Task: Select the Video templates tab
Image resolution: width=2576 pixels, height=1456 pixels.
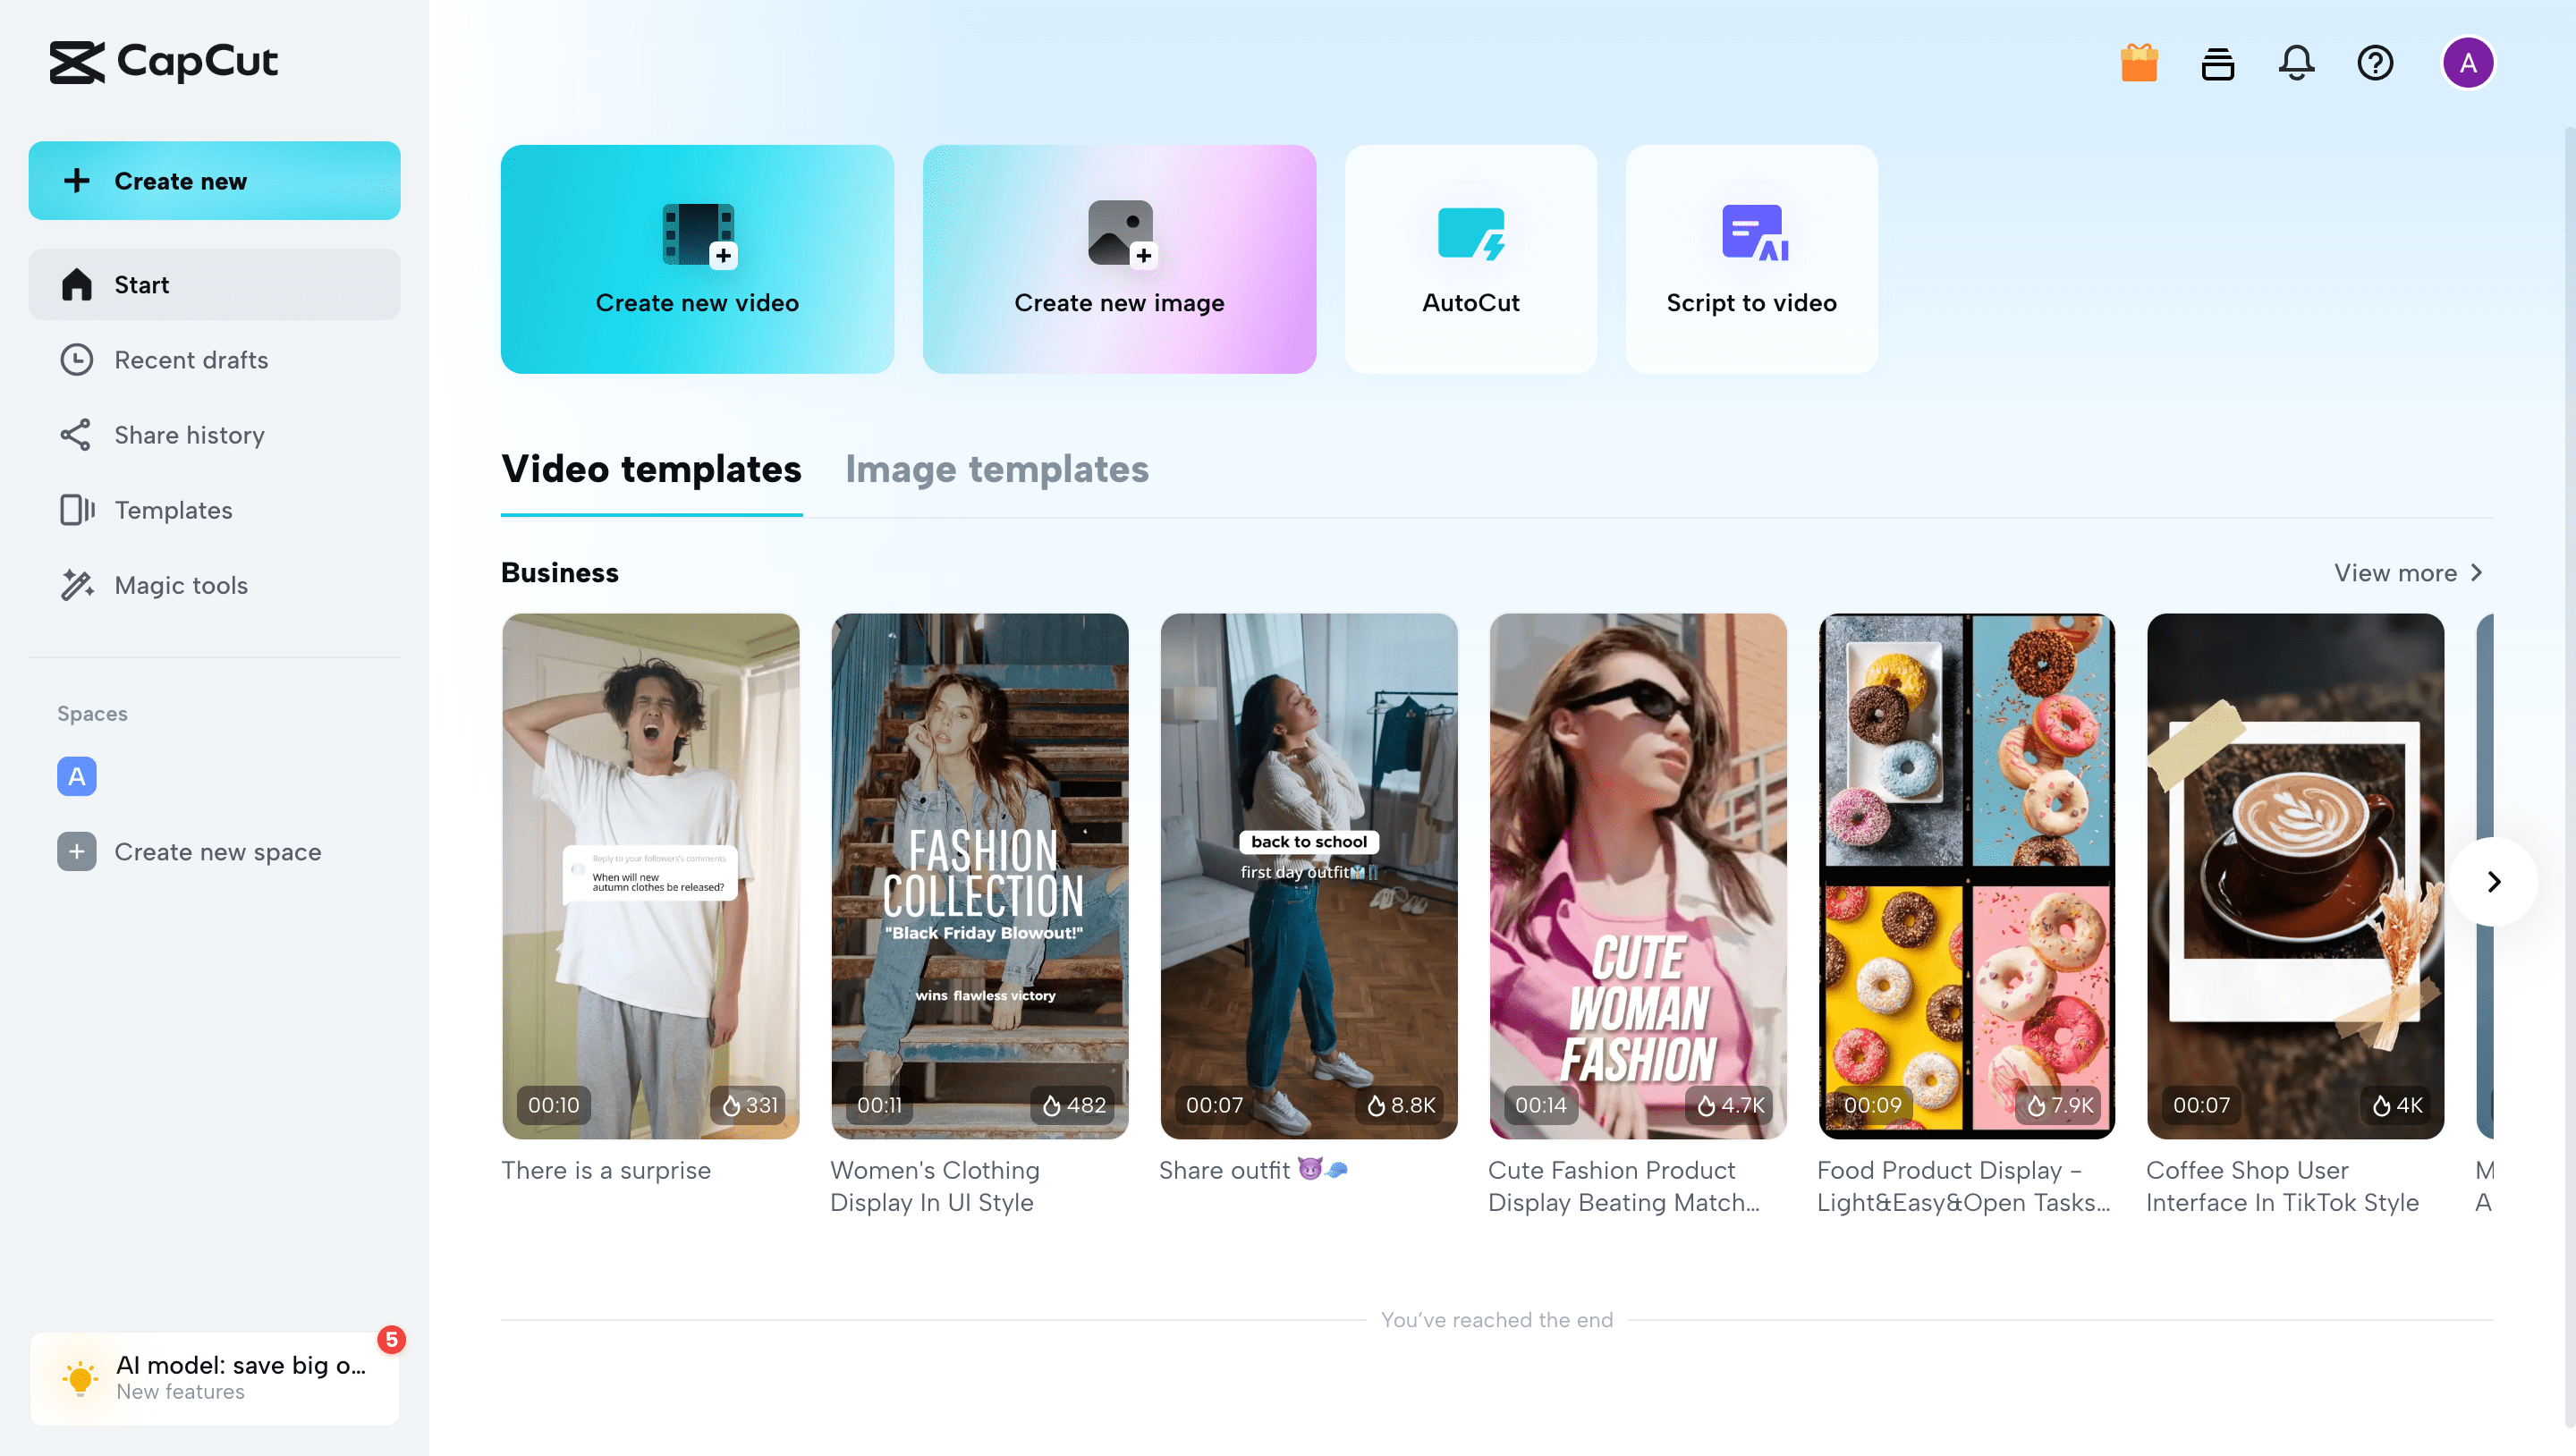Action: pos(651,469)
